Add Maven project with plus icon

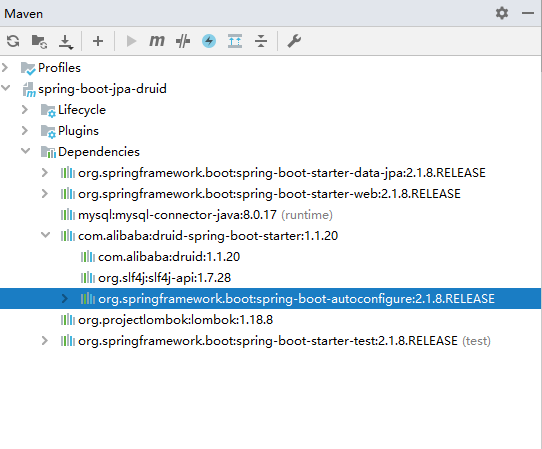click(x=98, y=41)
